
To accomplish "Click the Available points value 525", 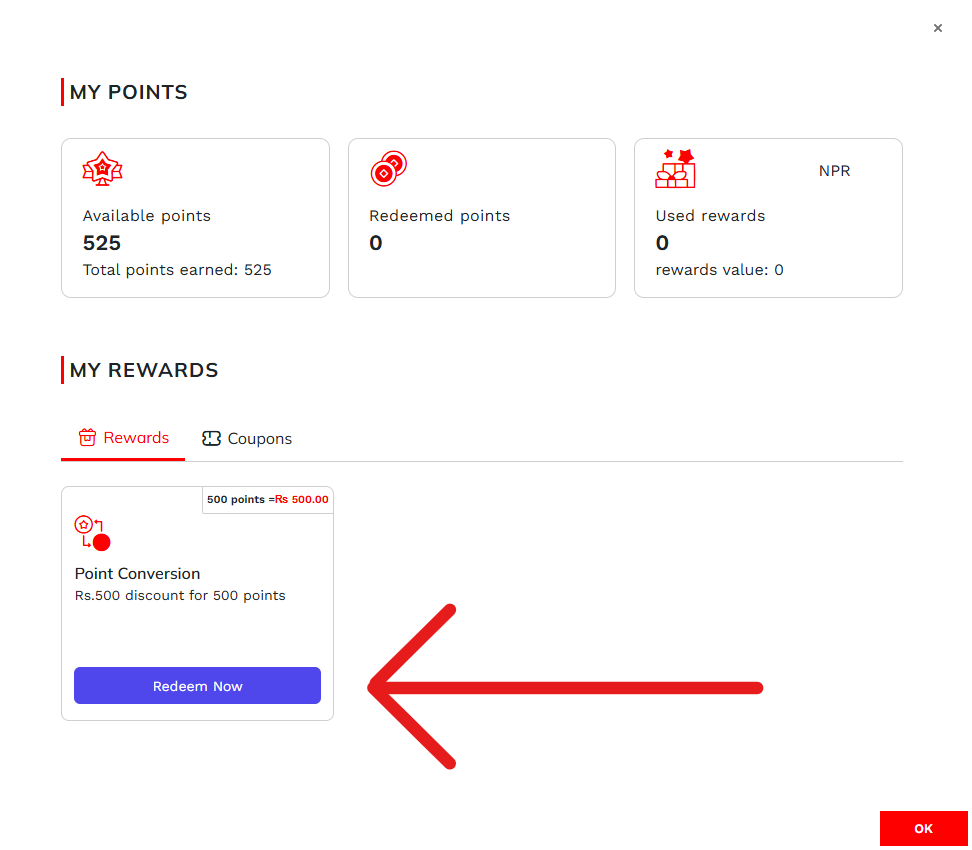I will [x=102, y=243].
